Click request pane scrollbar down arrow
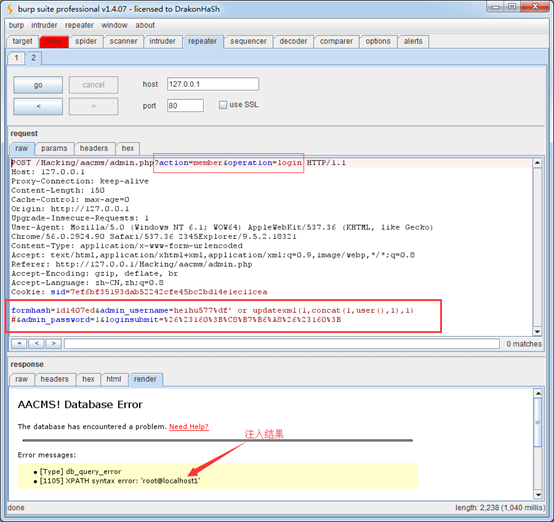 tap(537, 331)
